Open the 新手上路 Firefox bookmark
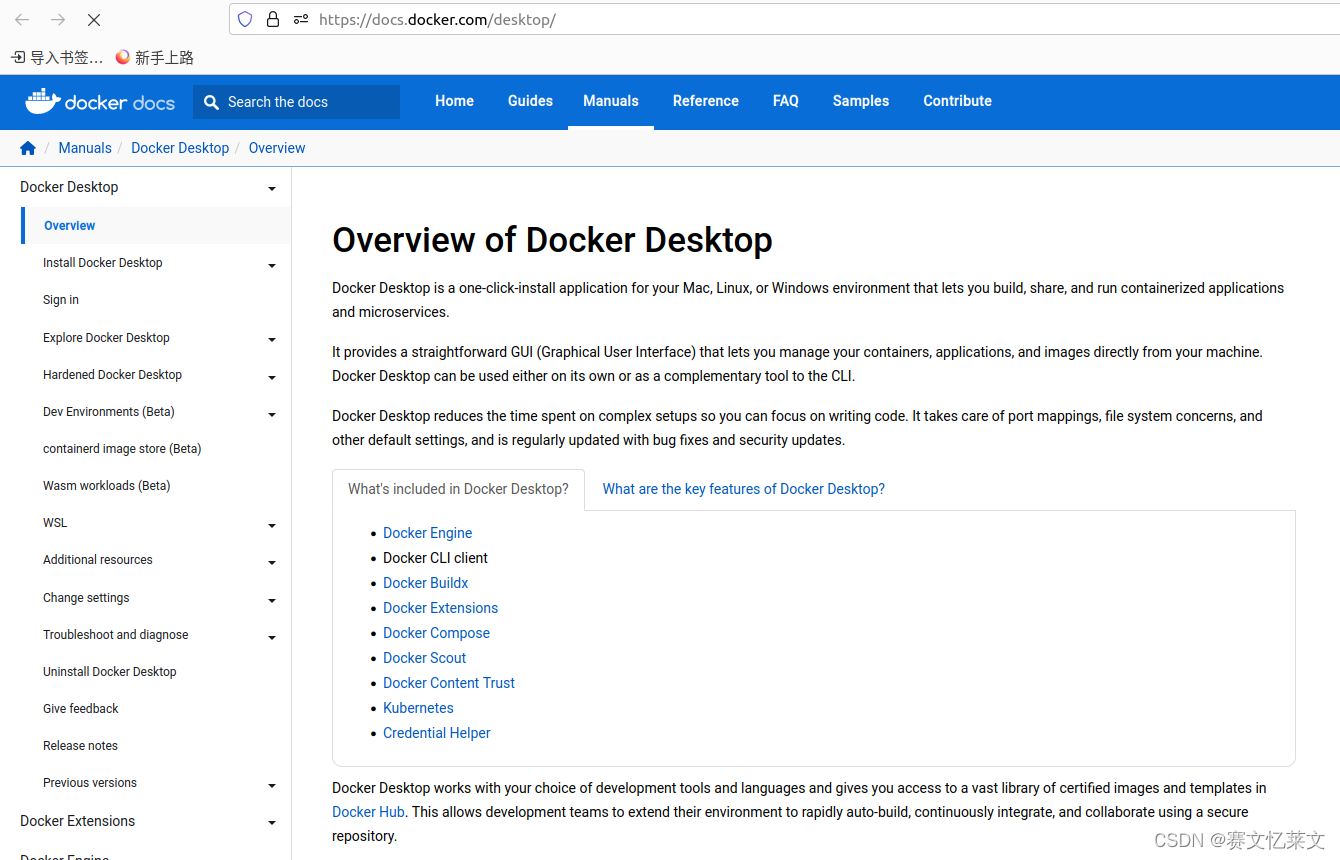1340x860 pixels. click(x=155, y=58)
